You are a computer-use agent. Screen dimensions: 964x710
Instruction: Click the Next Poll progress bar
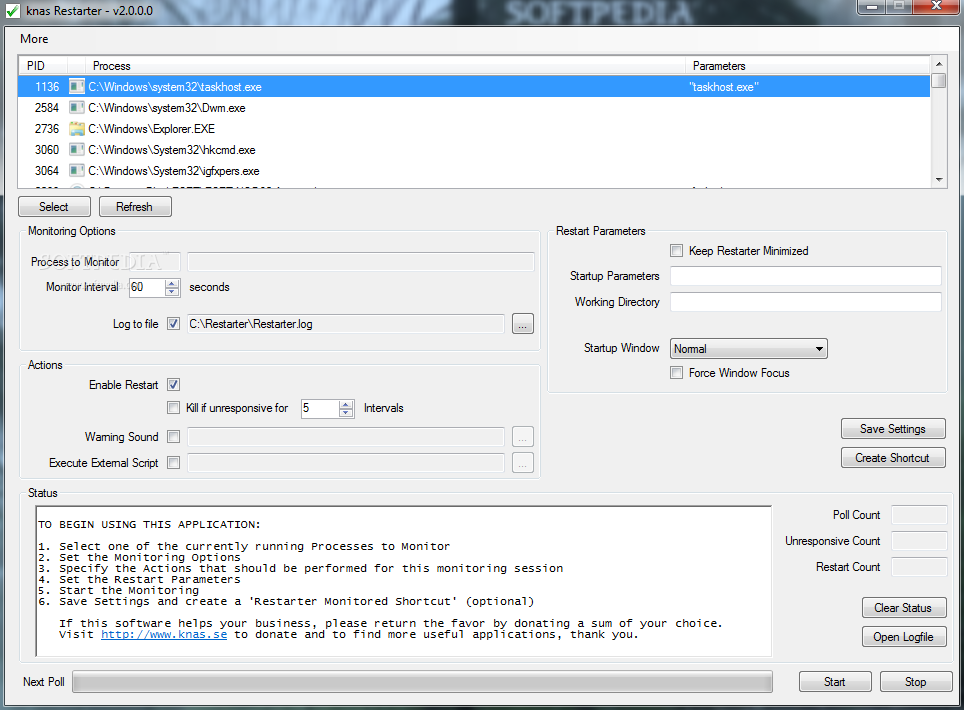422,681
